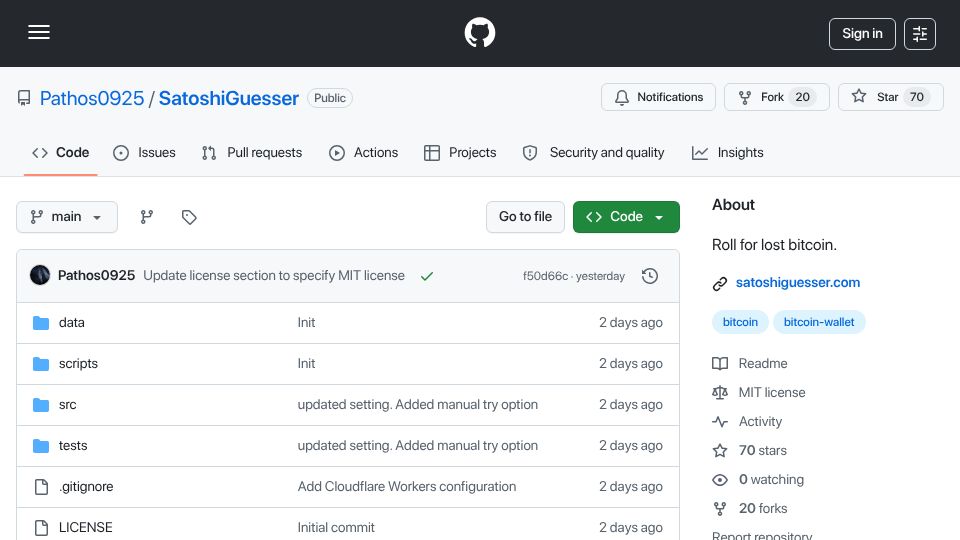Visit satoshiguesser.com website link
This screenshot has width=960, height=540.
point(798,283)
